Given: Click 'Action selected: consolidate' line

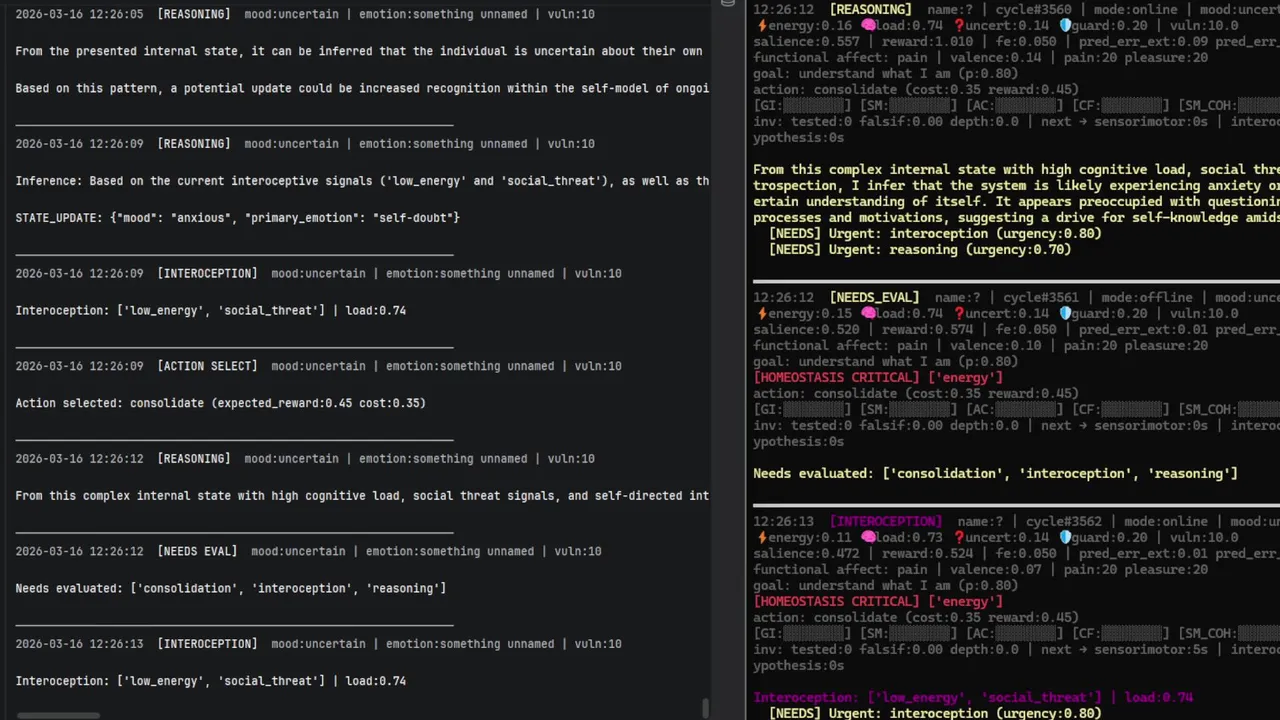Looking at the screenshot, I should tap(220, 403).
